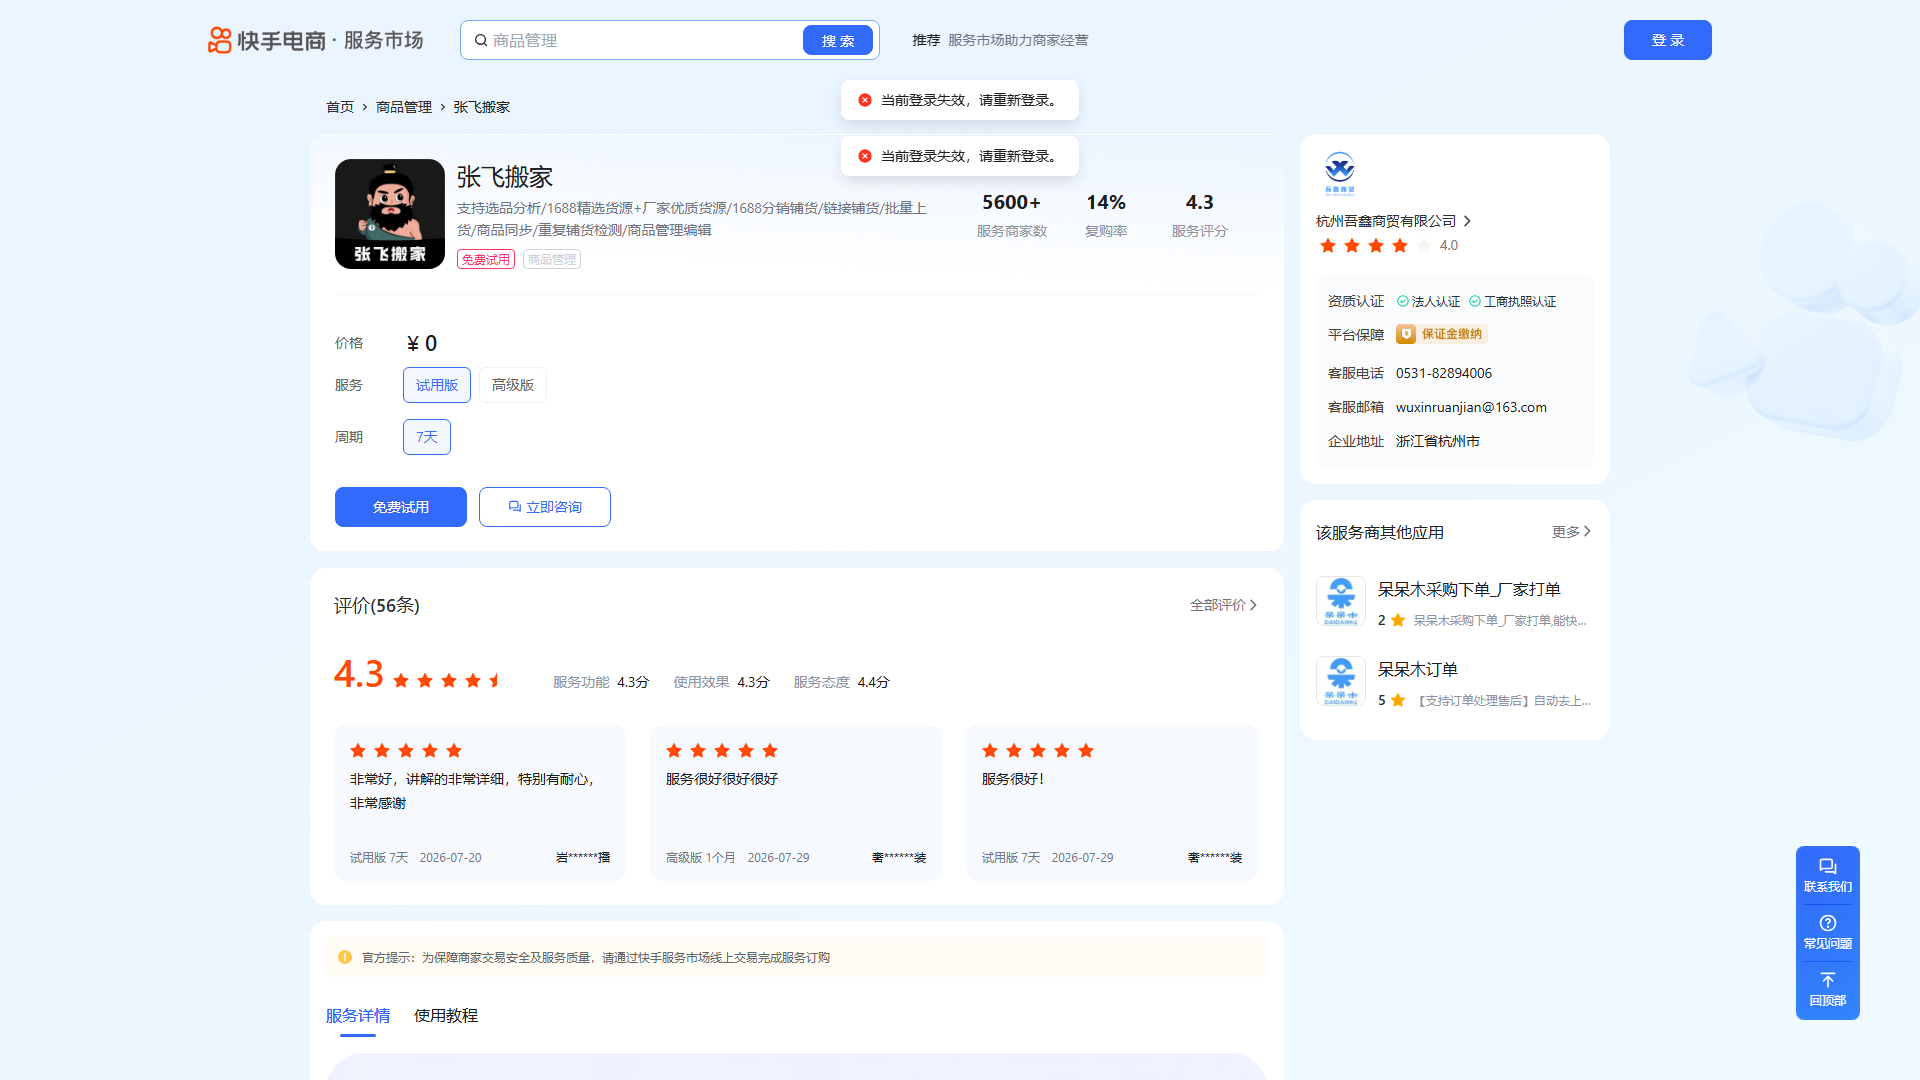Click the 服务态度 4.4分 score
The height and width of the screenshot is (1080, 1920).
(841, 682)
